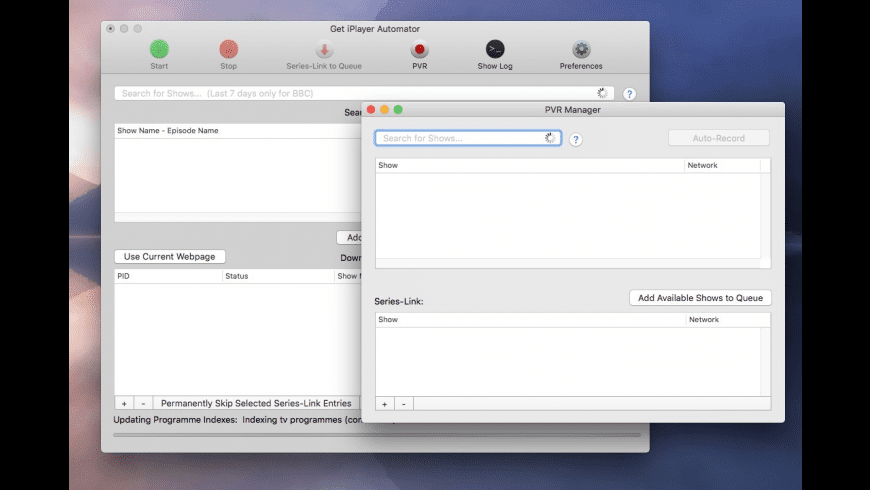The width and height of the screenshot is (870, 490).
Task: Open Show Log terminal icon
Action: [x=495, y=49]
